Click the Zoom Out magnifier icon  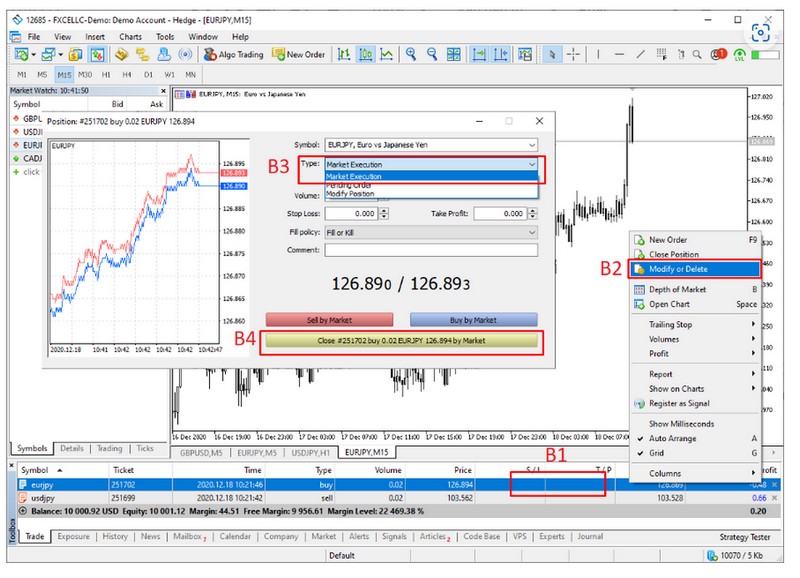[432, 54]
